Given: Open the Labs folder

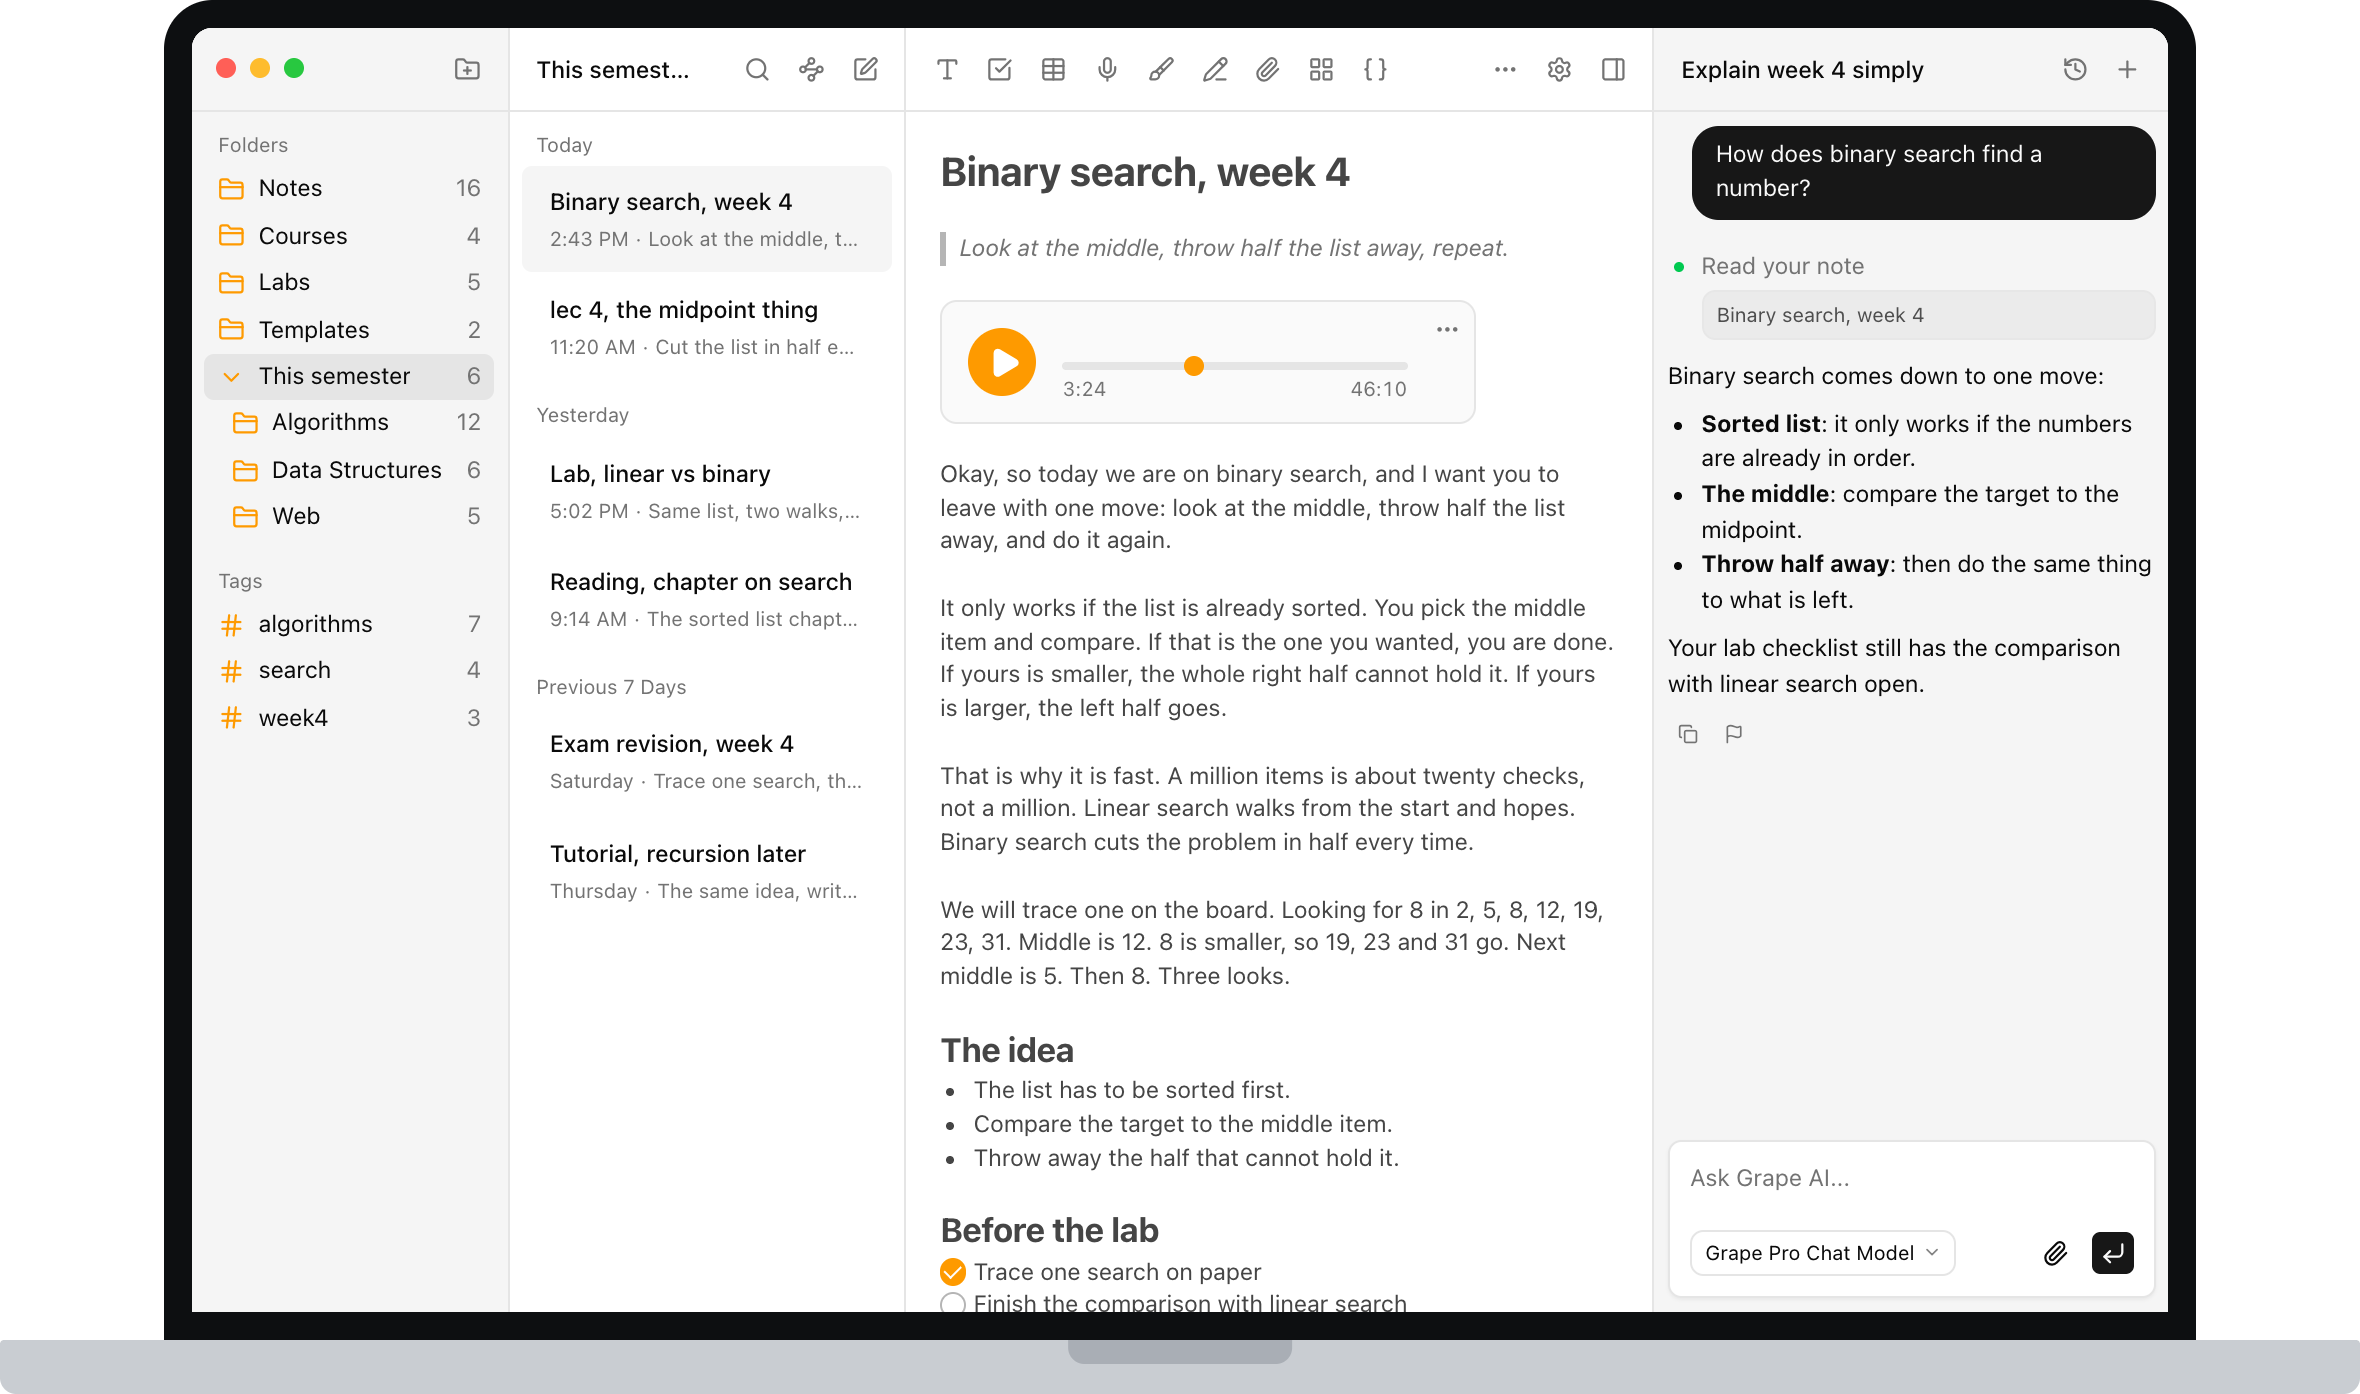Looking at the screenshot, I should pyautogui.click(x=349, y=282).
